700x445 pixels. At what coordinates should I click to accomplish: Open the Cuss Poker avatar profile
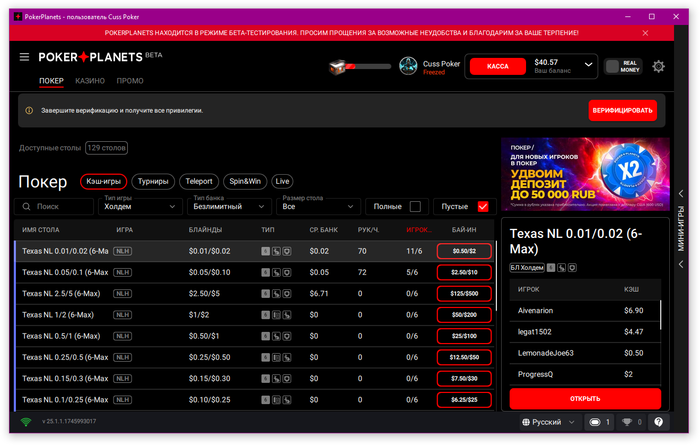[x=408, y=67]
